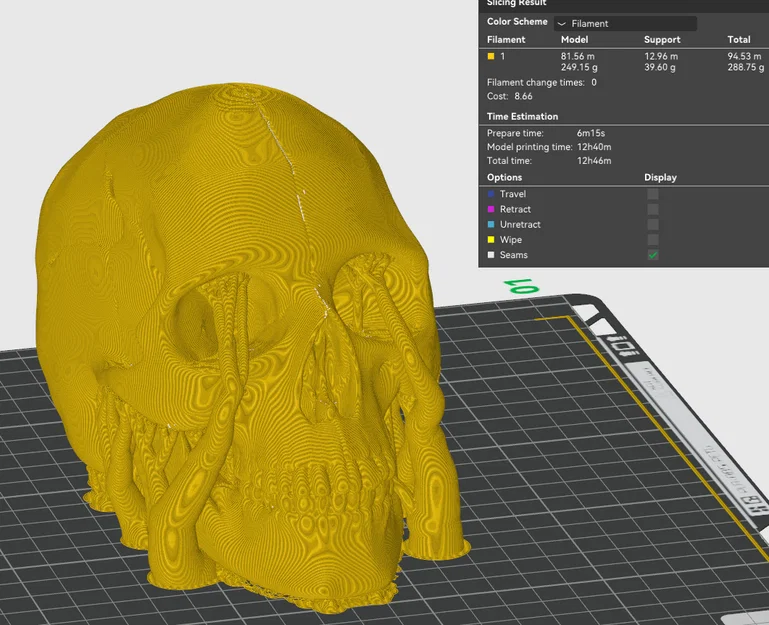Click the Model weight 249.15 g
This screenshot has height=625, width=769.
[x=579, y=67]
